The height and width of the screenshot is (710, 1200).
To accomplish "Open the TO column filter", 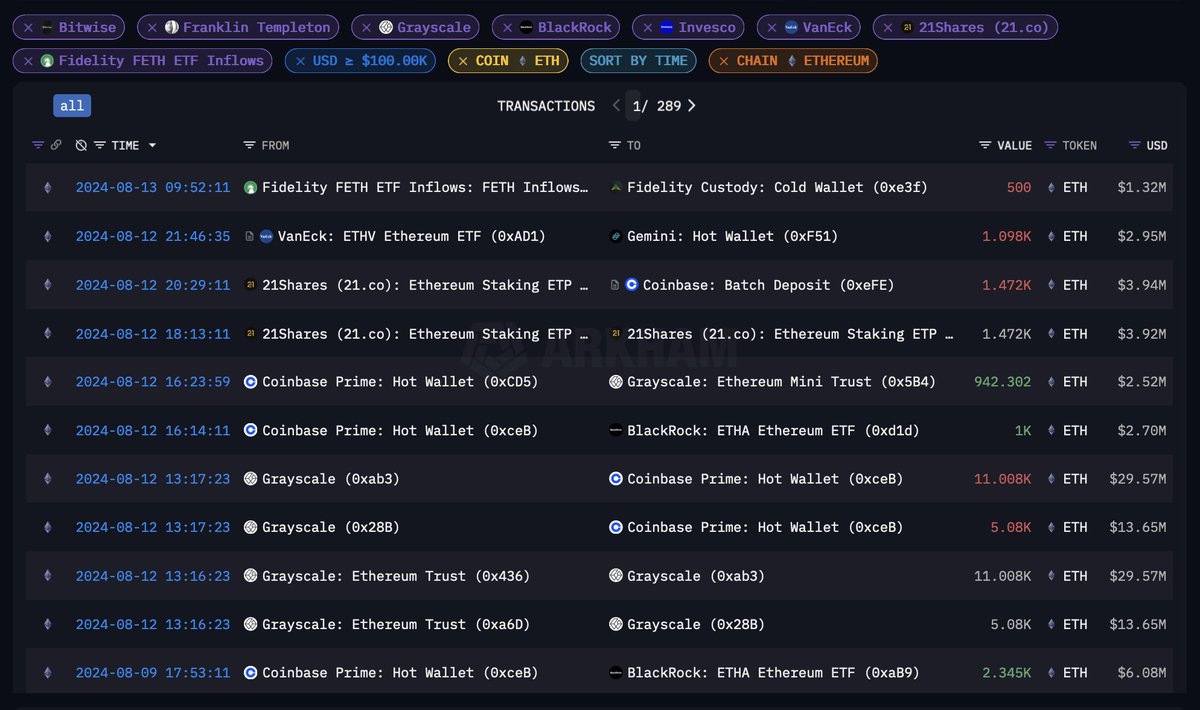I will [614, 146].
